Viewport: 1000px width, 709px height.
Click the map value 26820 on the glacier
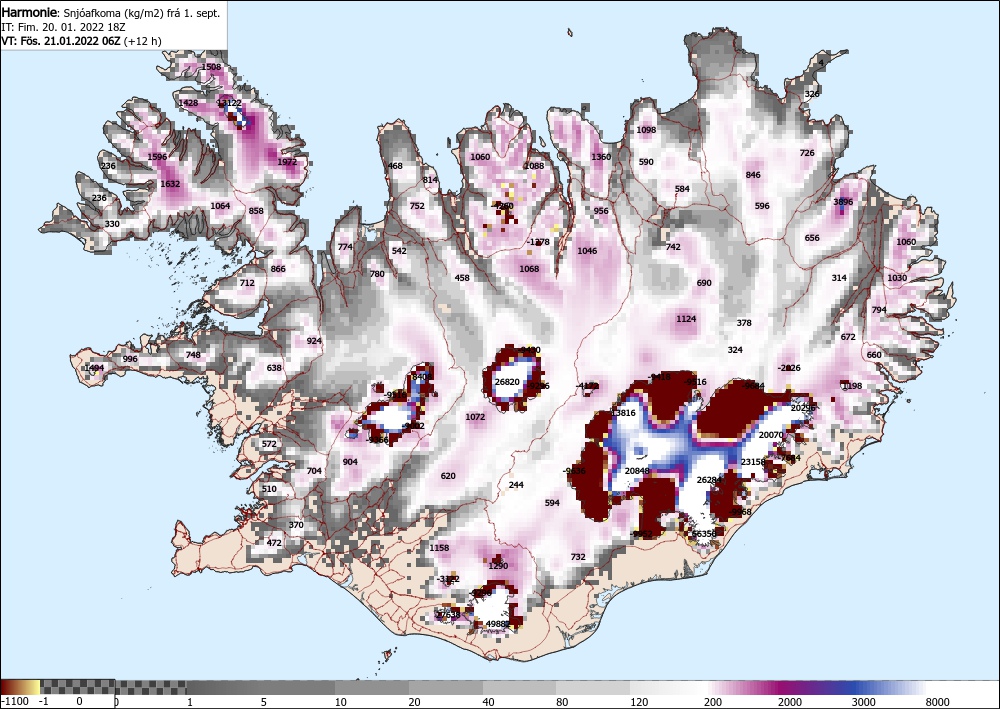tap(507, 382)
